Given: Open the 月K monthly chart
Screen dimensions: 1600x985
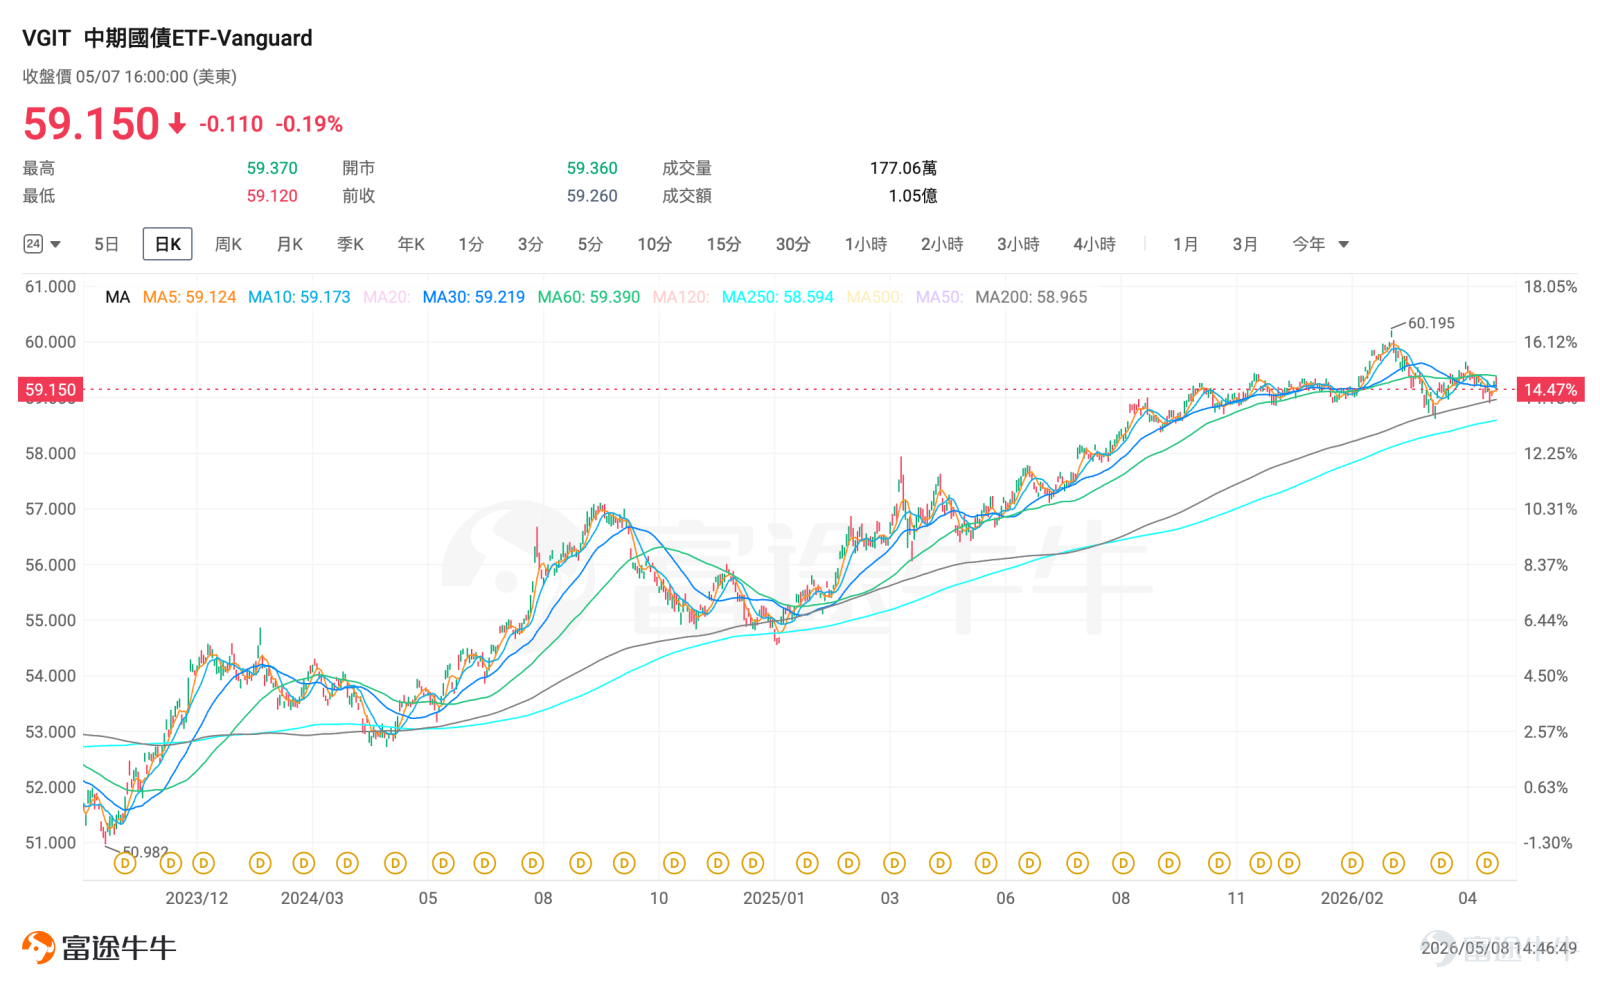Looking at the screenshot, I should 290,244.
